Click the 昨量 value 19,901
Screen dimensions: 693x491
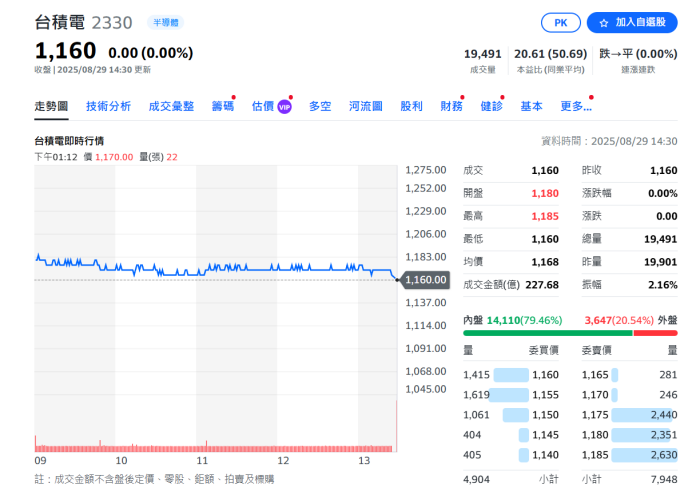[x=660, y=262]
